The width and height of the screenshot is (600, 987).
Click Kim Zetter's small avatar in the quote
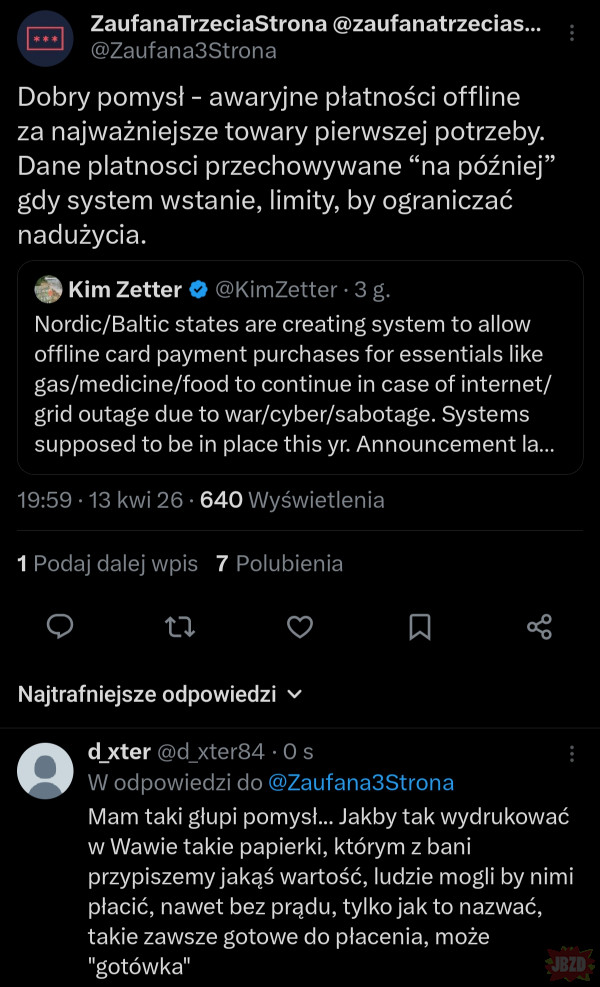[x=47, y=290]
